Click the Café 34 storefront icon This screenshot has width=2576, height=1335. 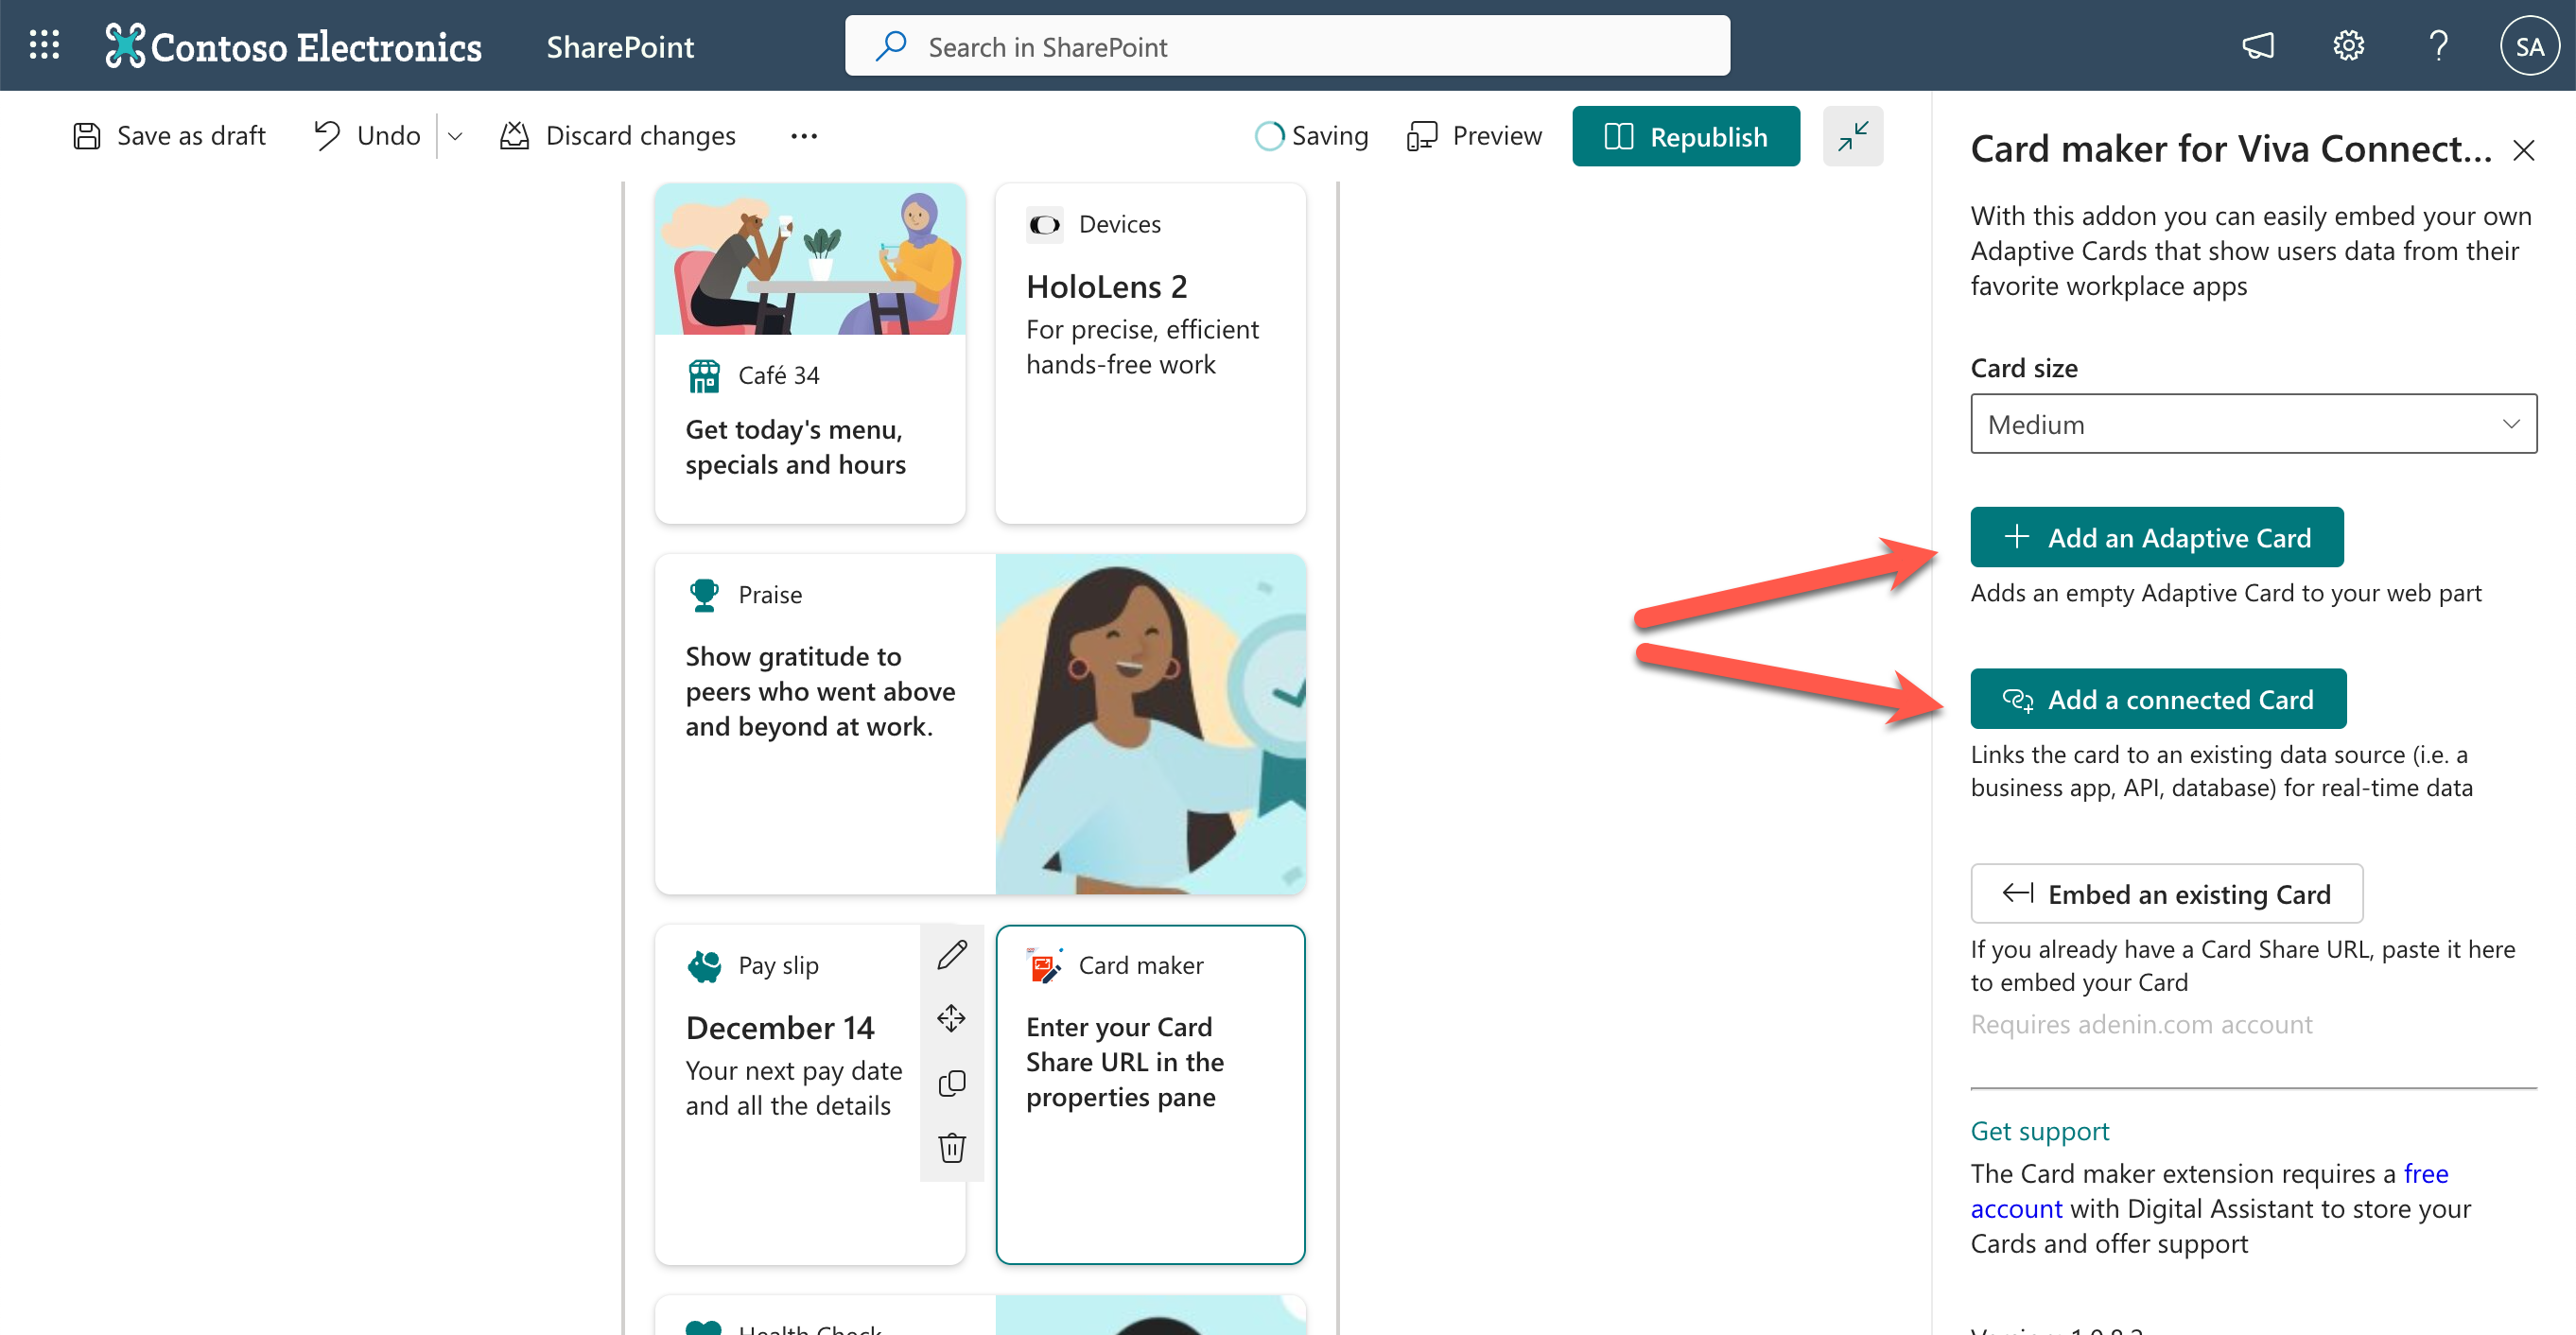704,376
